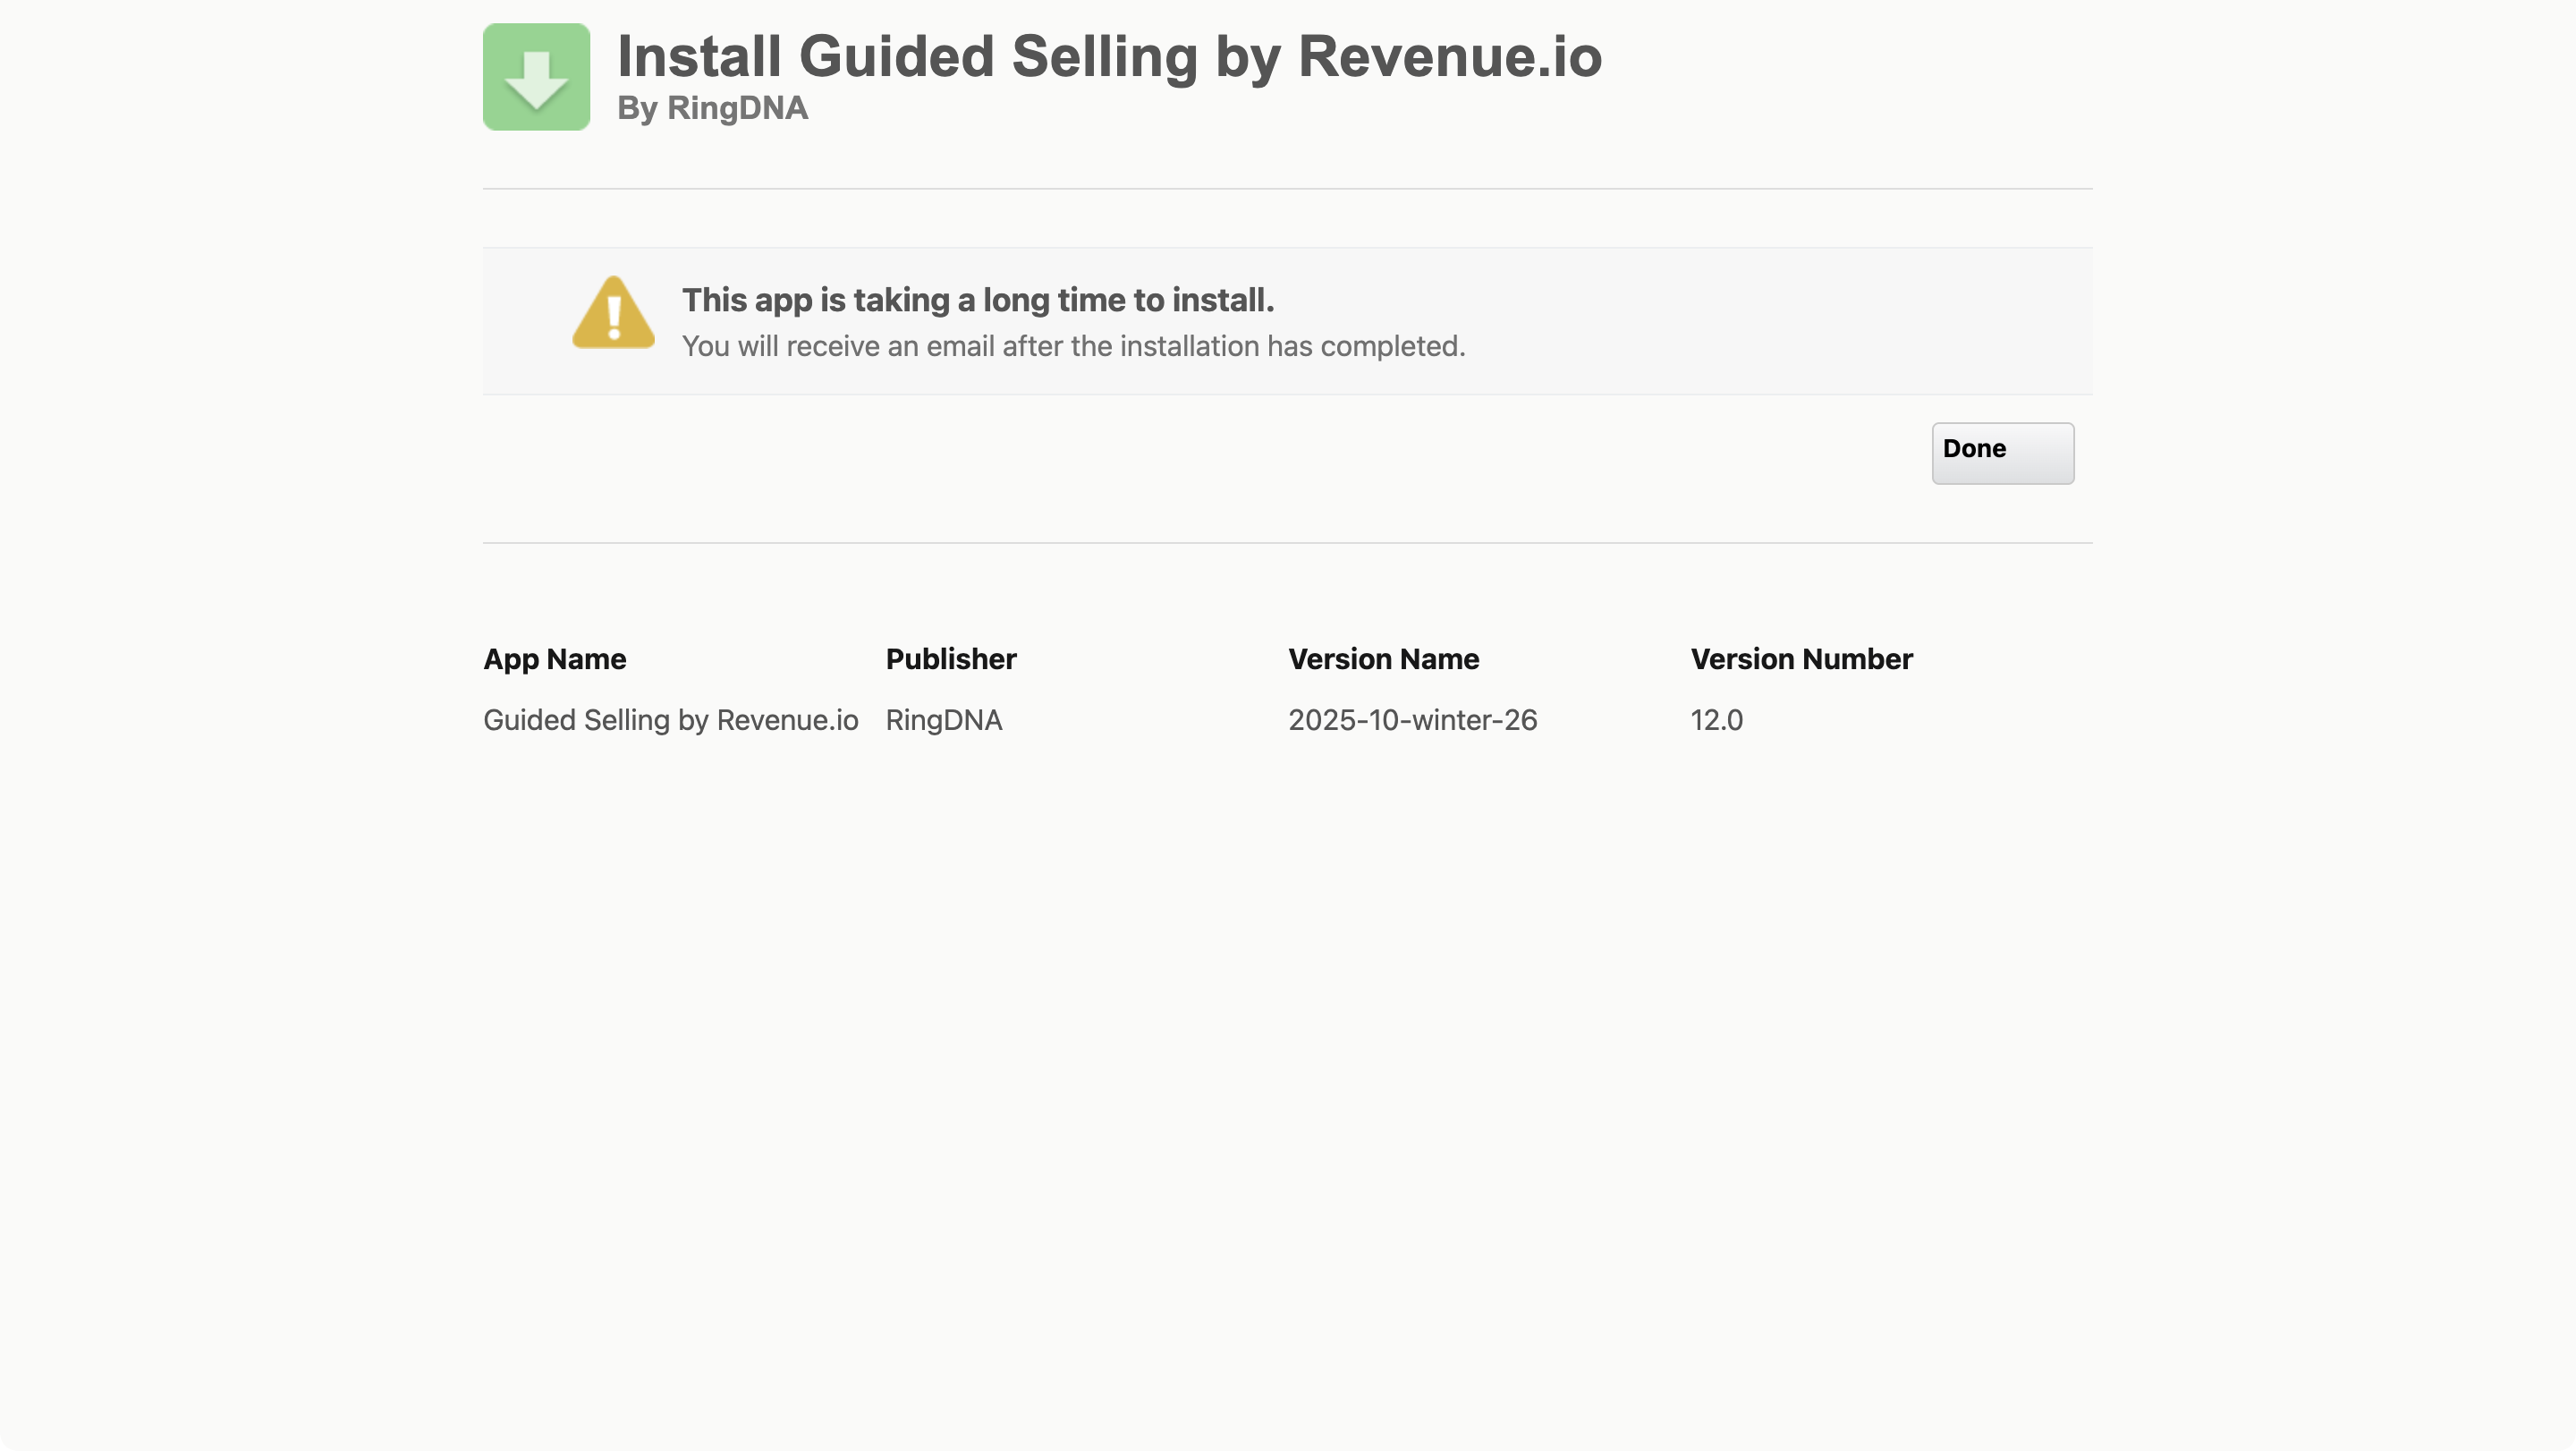Select the Install Guided Selling heading
Viewport: 2576px width, 1451px height.
(x=1109, y=57)
